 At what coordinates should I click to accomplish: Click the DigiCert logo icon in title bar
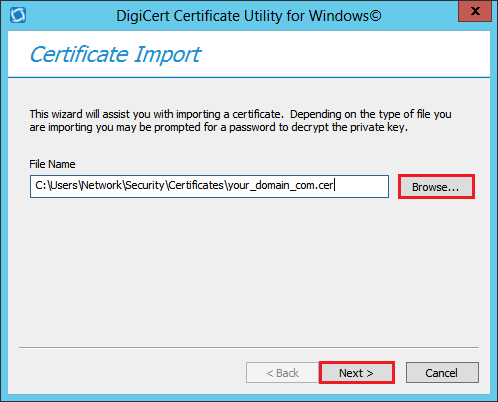(x=18, y=15)
